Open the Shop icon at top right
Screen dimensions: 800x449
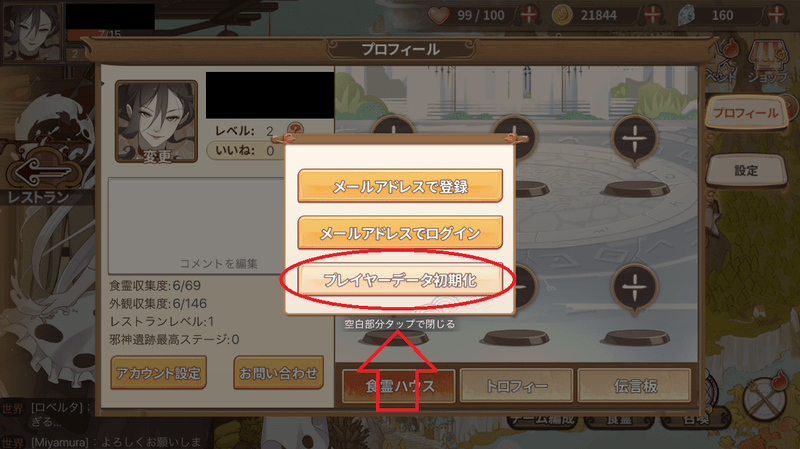tap(768, 62)
